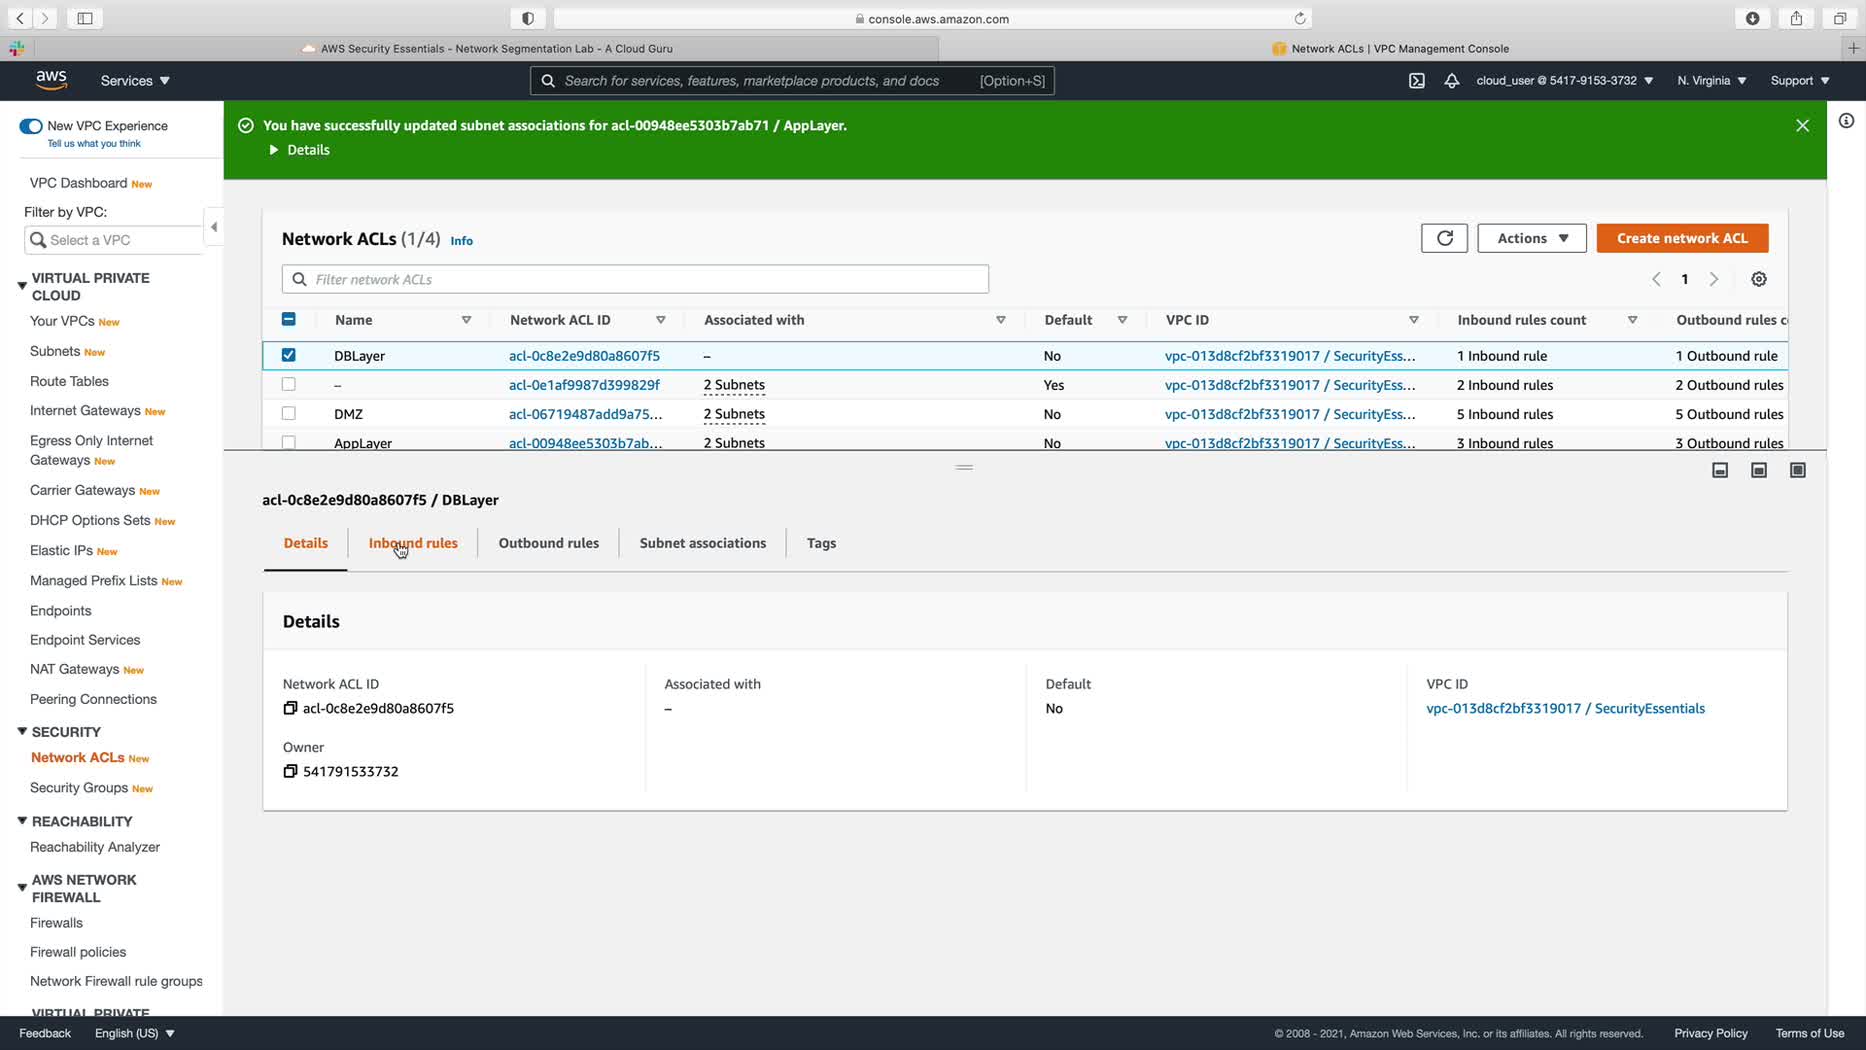The height and width of the screenshot is (1050, 1866).
Task: Open the SecurityEssentials VPC ID link in Details
Action: click(1565, 708)
